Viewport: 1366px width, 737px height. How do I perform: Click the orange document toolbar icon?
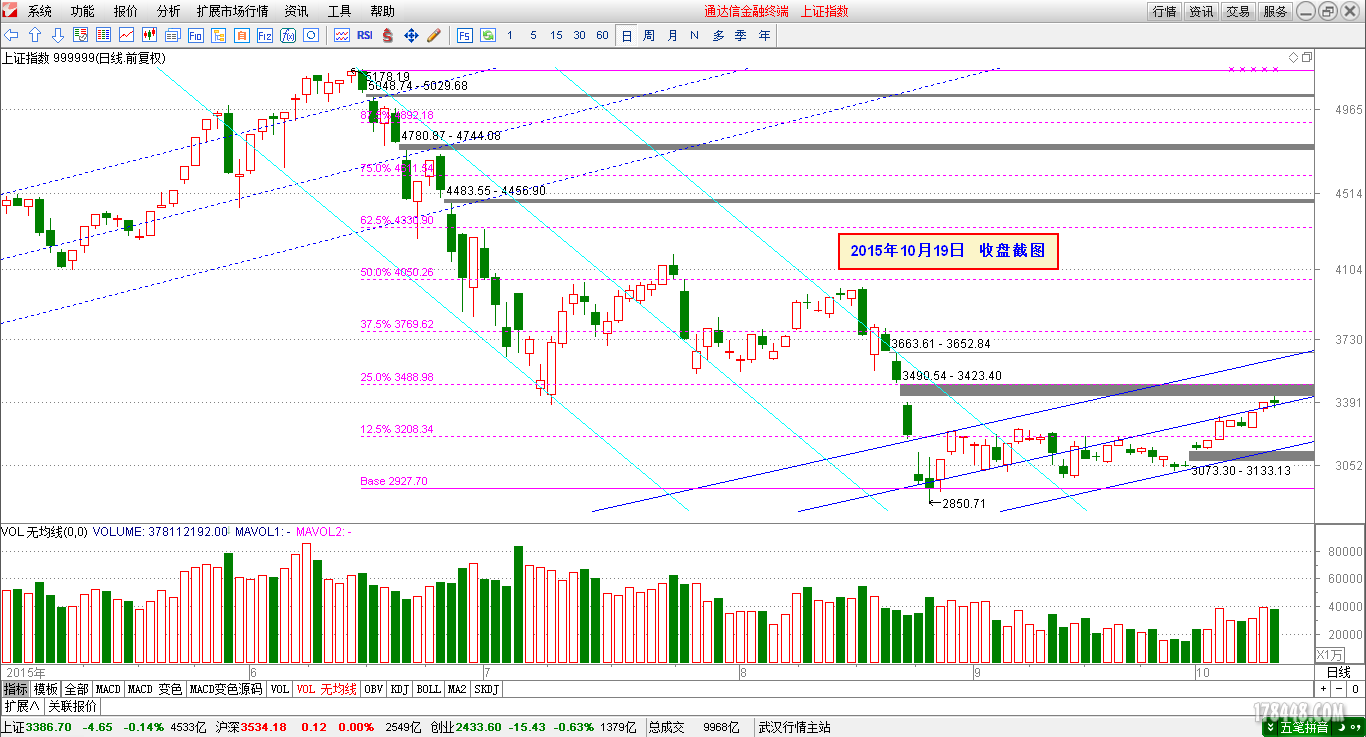(241, 35)
